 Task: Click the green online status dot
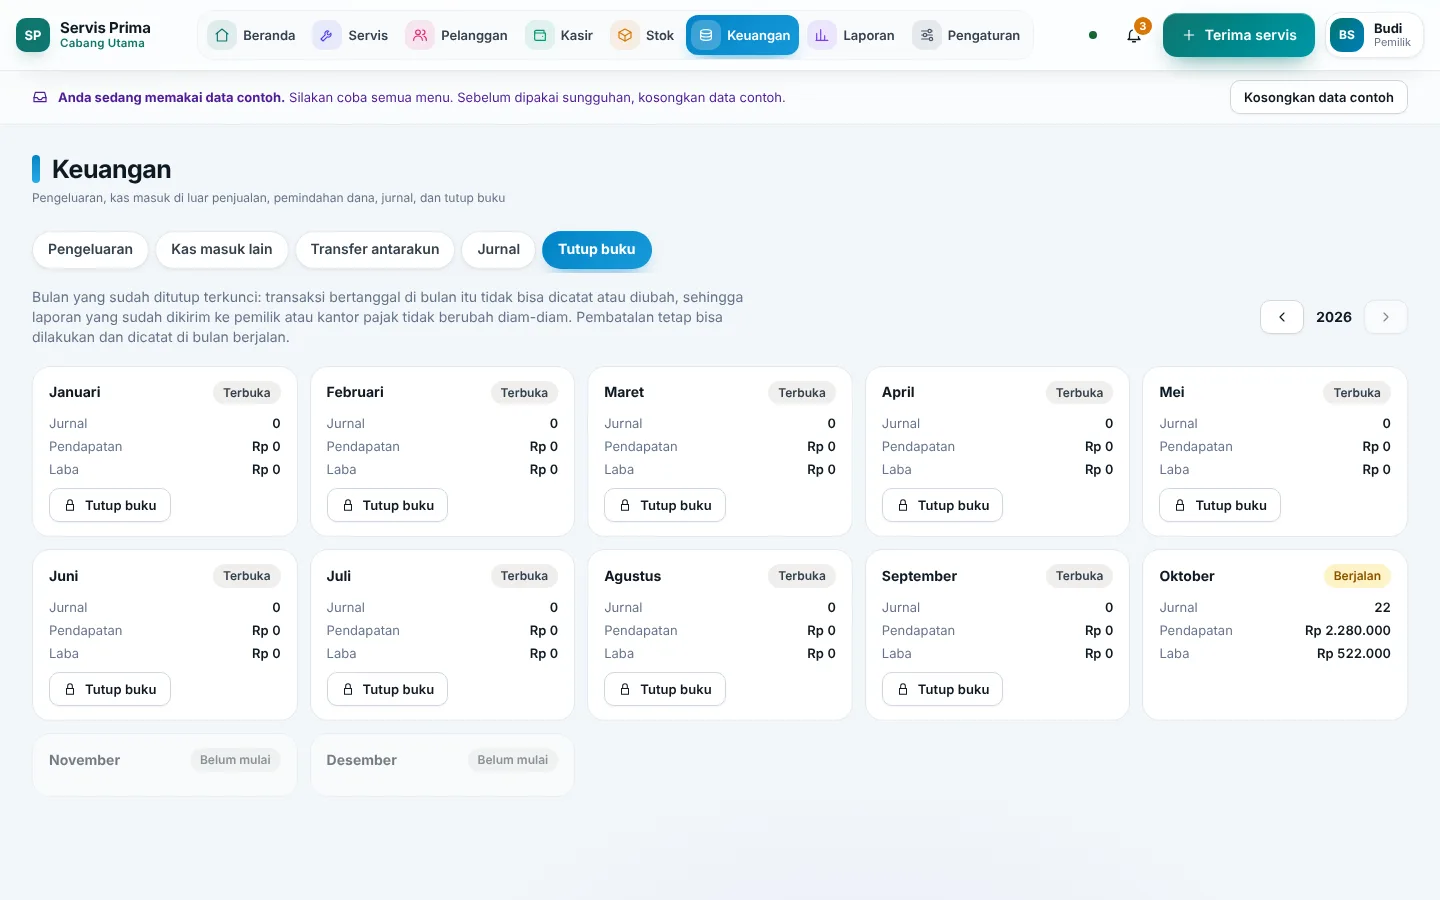click(x=1093, y=35)
